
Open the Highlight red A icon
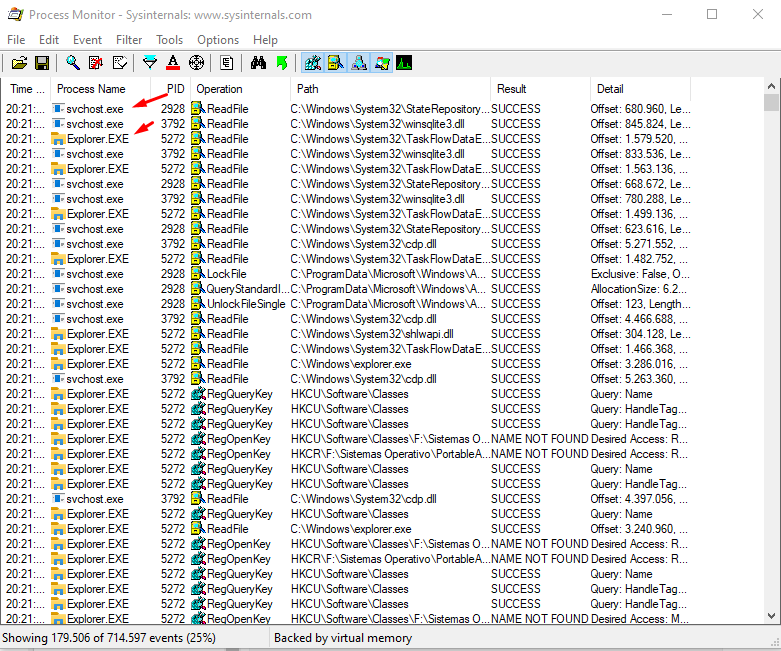point(173,63)
